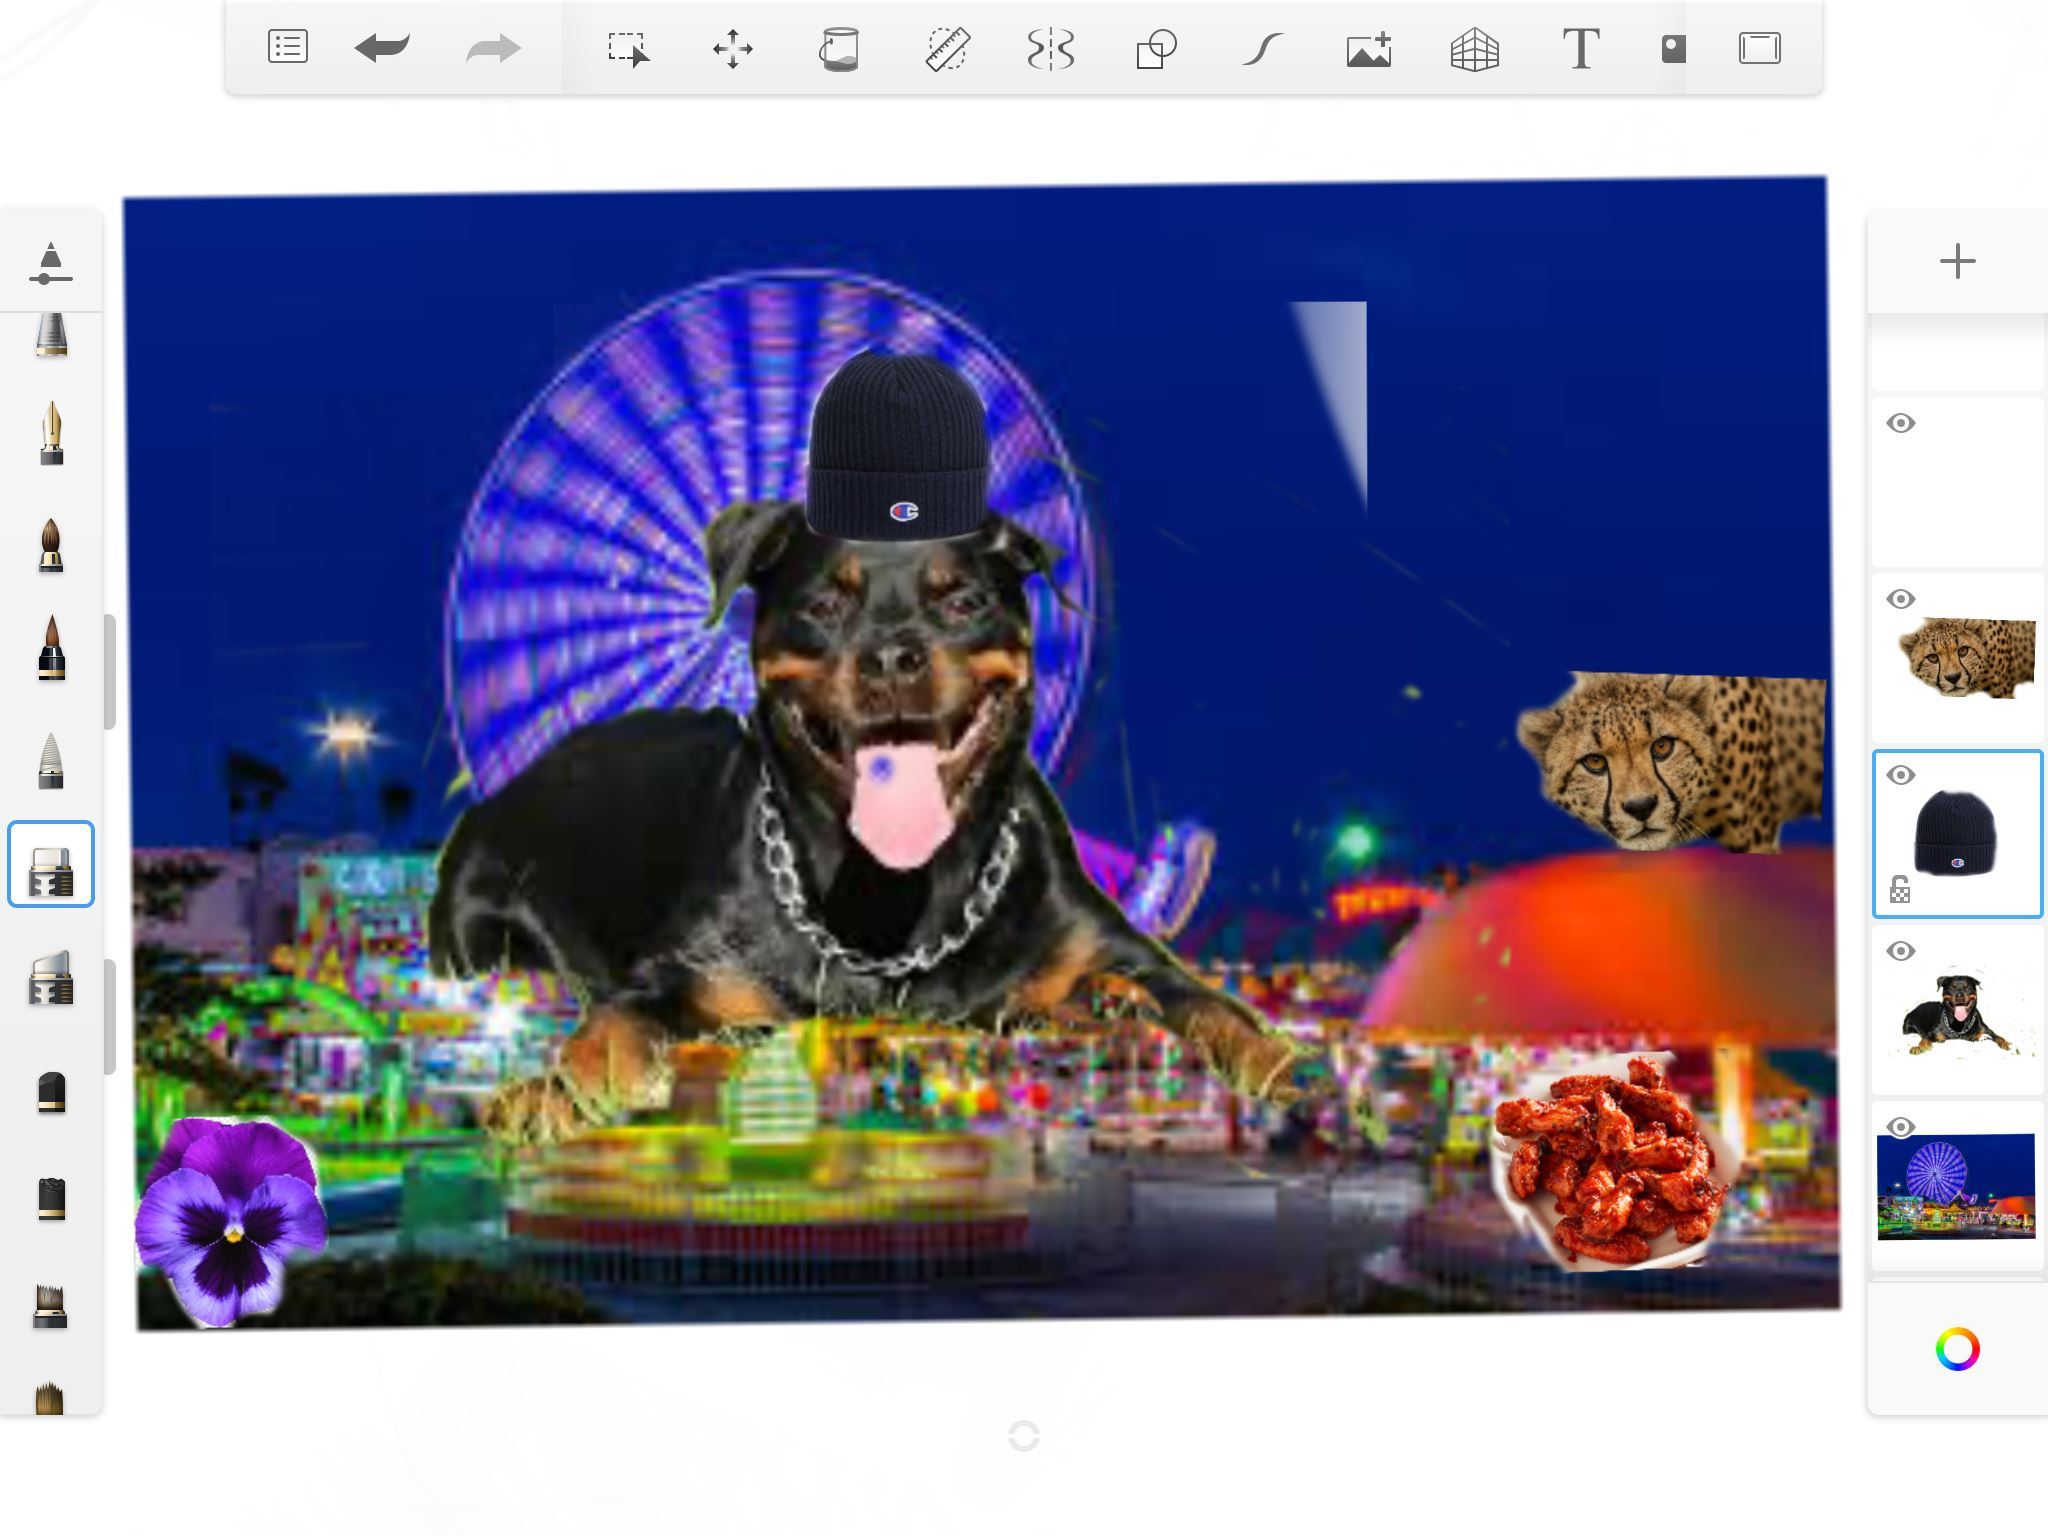This screenshot has width=2048, height=1536.
Task: Click the Undo arrow
Action: (382, 47)
